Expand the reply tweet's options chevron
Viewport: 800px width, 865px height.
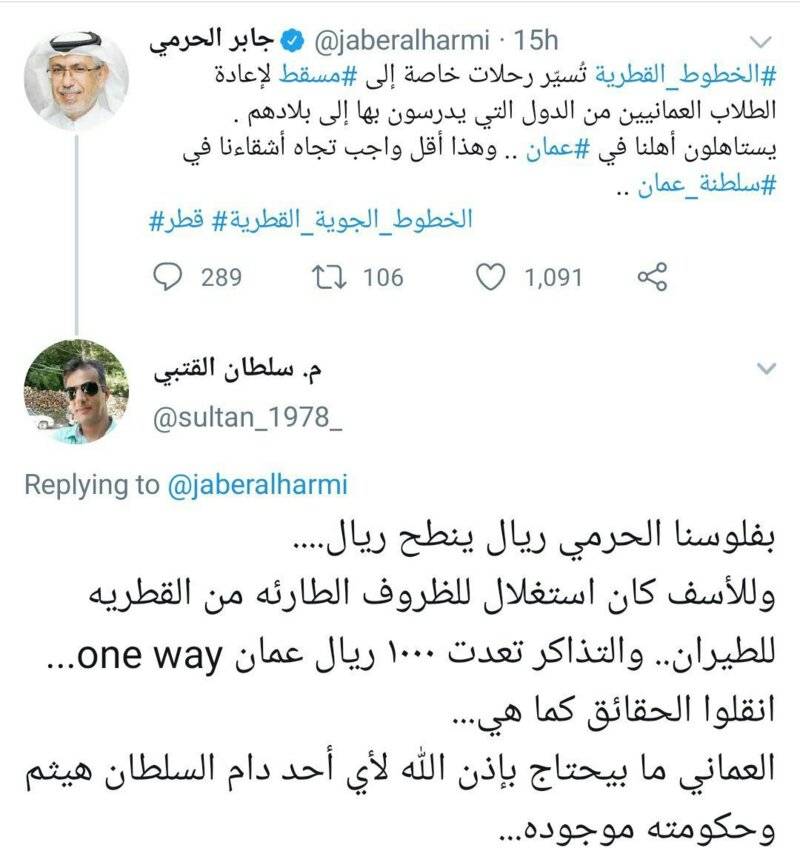[765, 369]
